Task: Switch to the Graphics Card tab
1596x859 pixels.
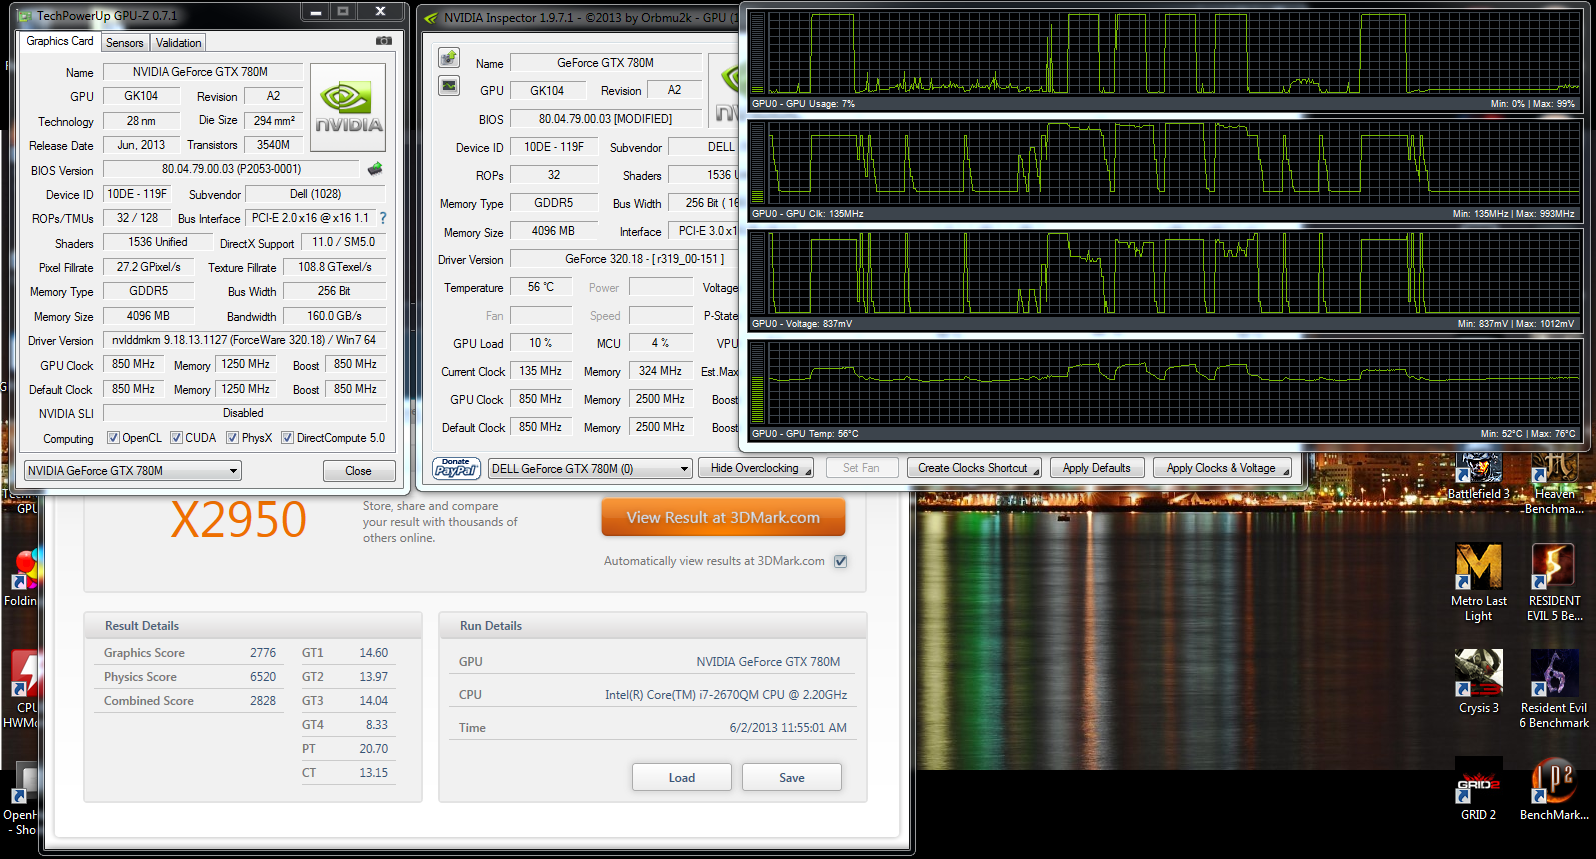Action: pyautogui.click(x=60, y=41)
